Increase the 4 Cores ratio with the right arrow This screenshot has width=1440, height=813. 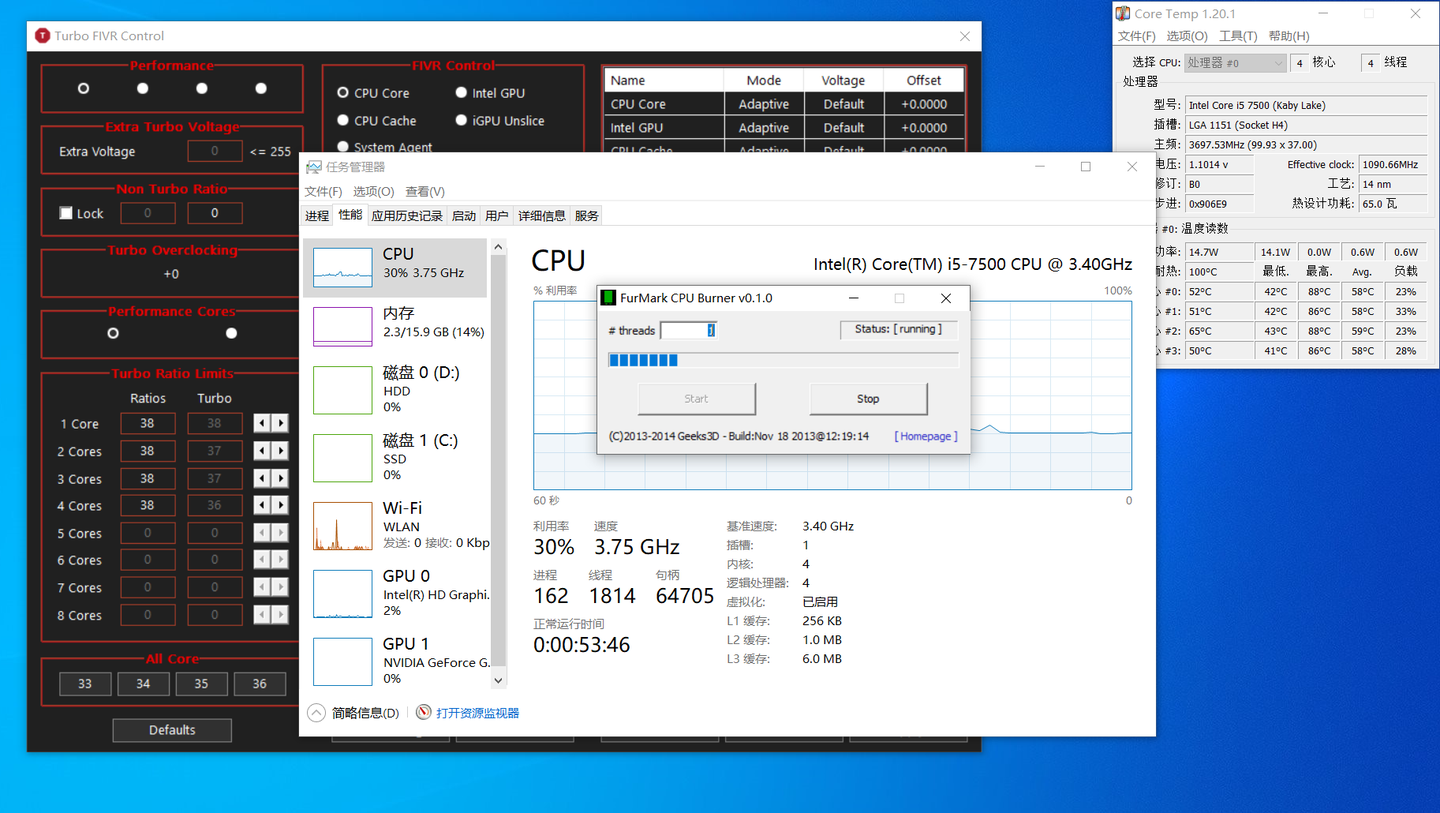(280, 506)
